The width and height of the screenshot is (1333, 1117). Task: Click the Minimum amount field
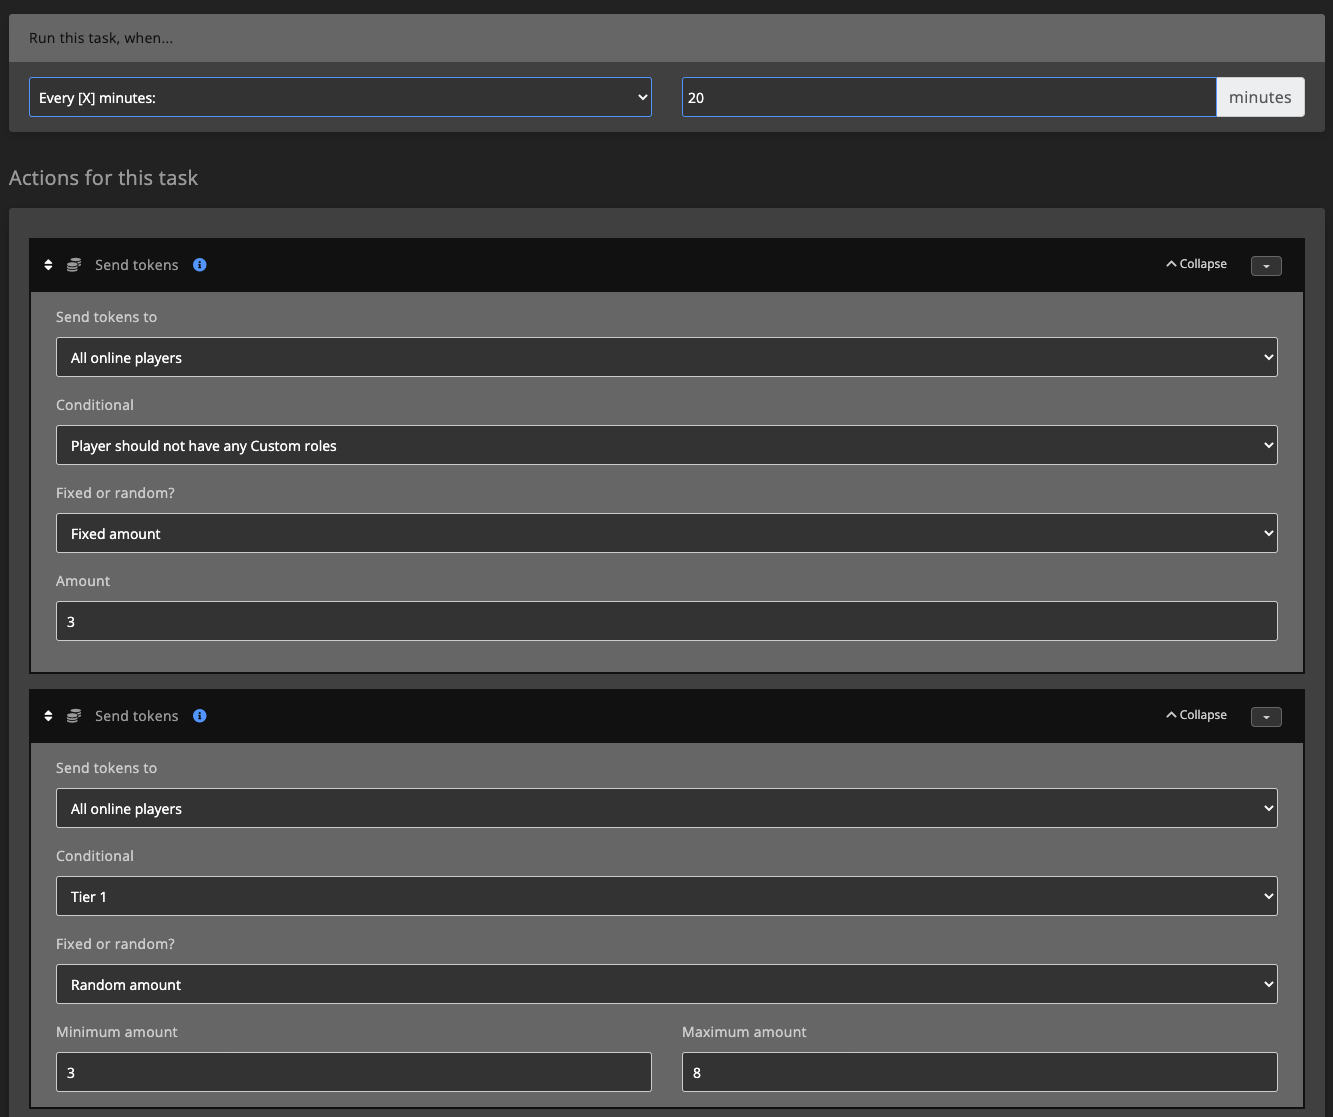[x=354, y=1072]
